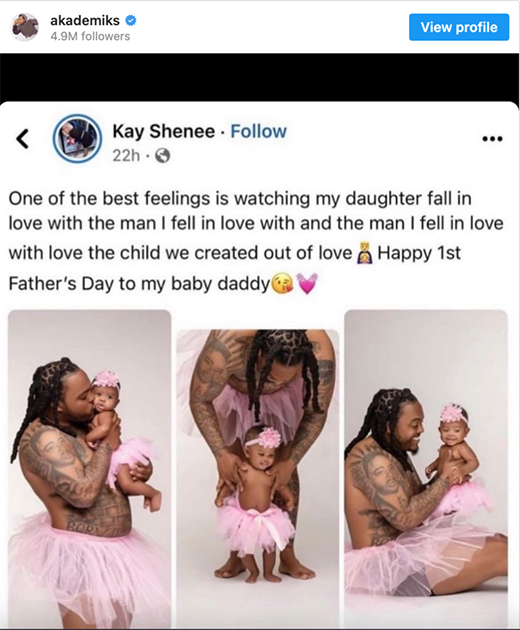The width and height of the screenshot is (520, 630).
Task: Open left photo of dad kissing baby
Action: pyautogui.click(x=89, y=469)
